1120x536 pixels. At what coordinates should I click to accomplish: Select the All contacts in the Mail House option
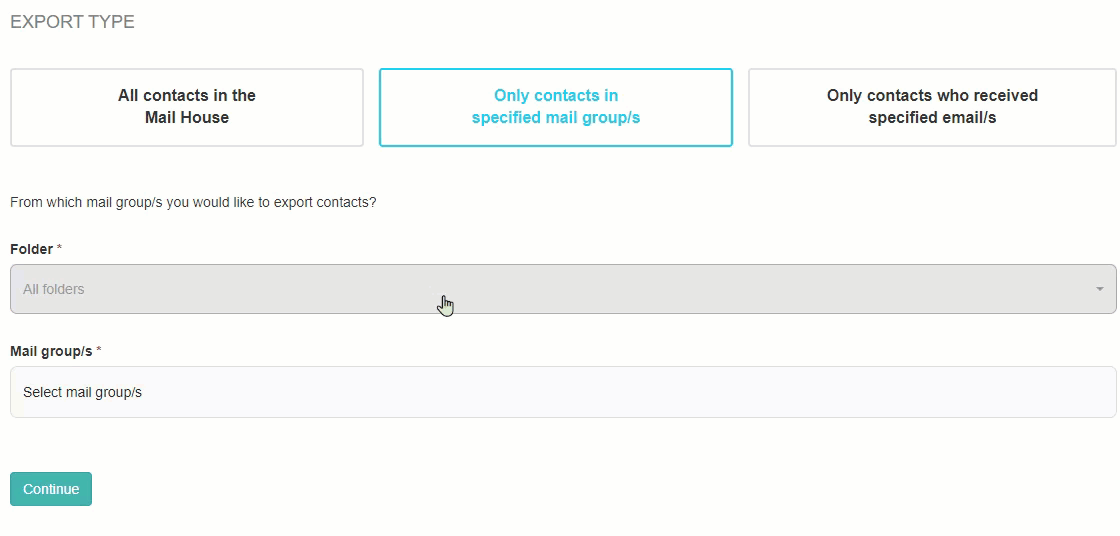pos(186,107)
